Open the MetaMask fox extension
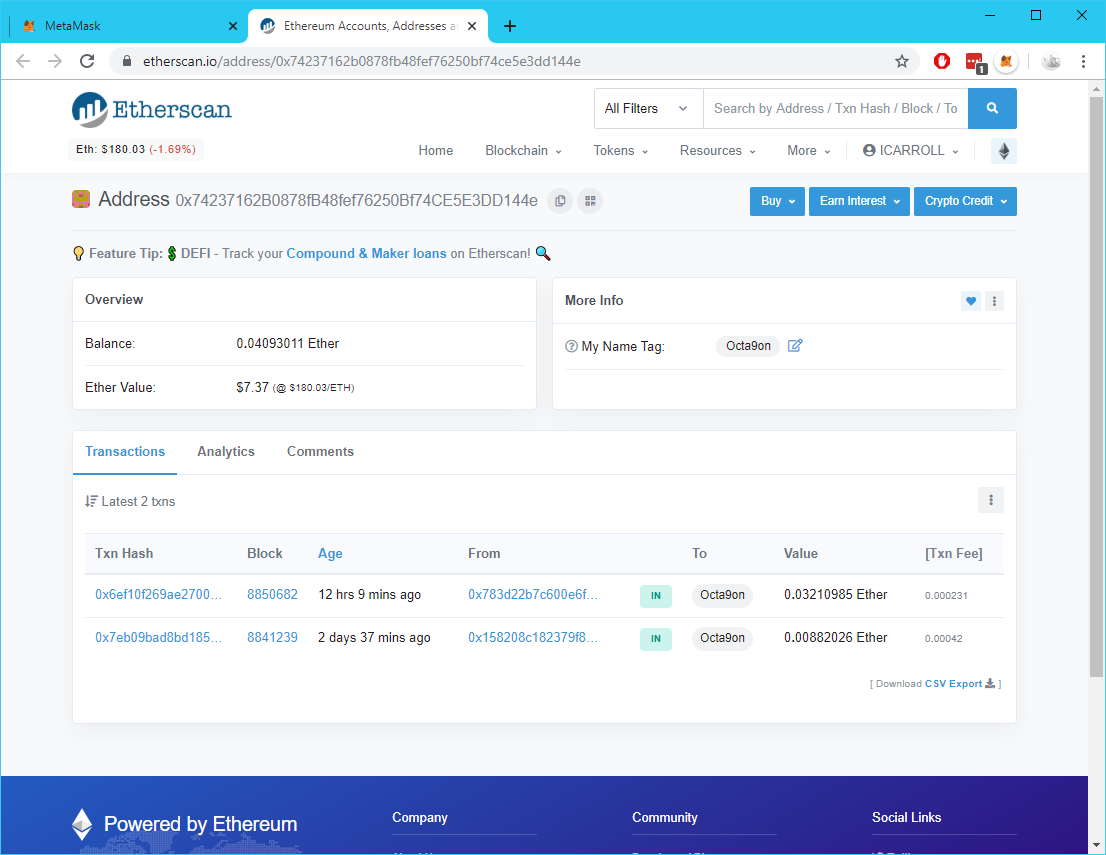Screen dimensions: 1106x855 [1007, 61]
